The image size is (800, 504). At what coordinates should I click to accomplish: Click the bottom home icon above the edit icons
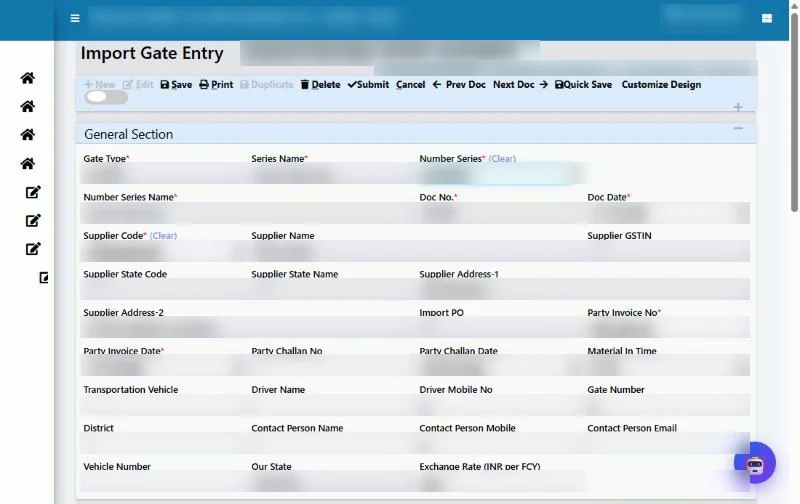click(28, 164)
